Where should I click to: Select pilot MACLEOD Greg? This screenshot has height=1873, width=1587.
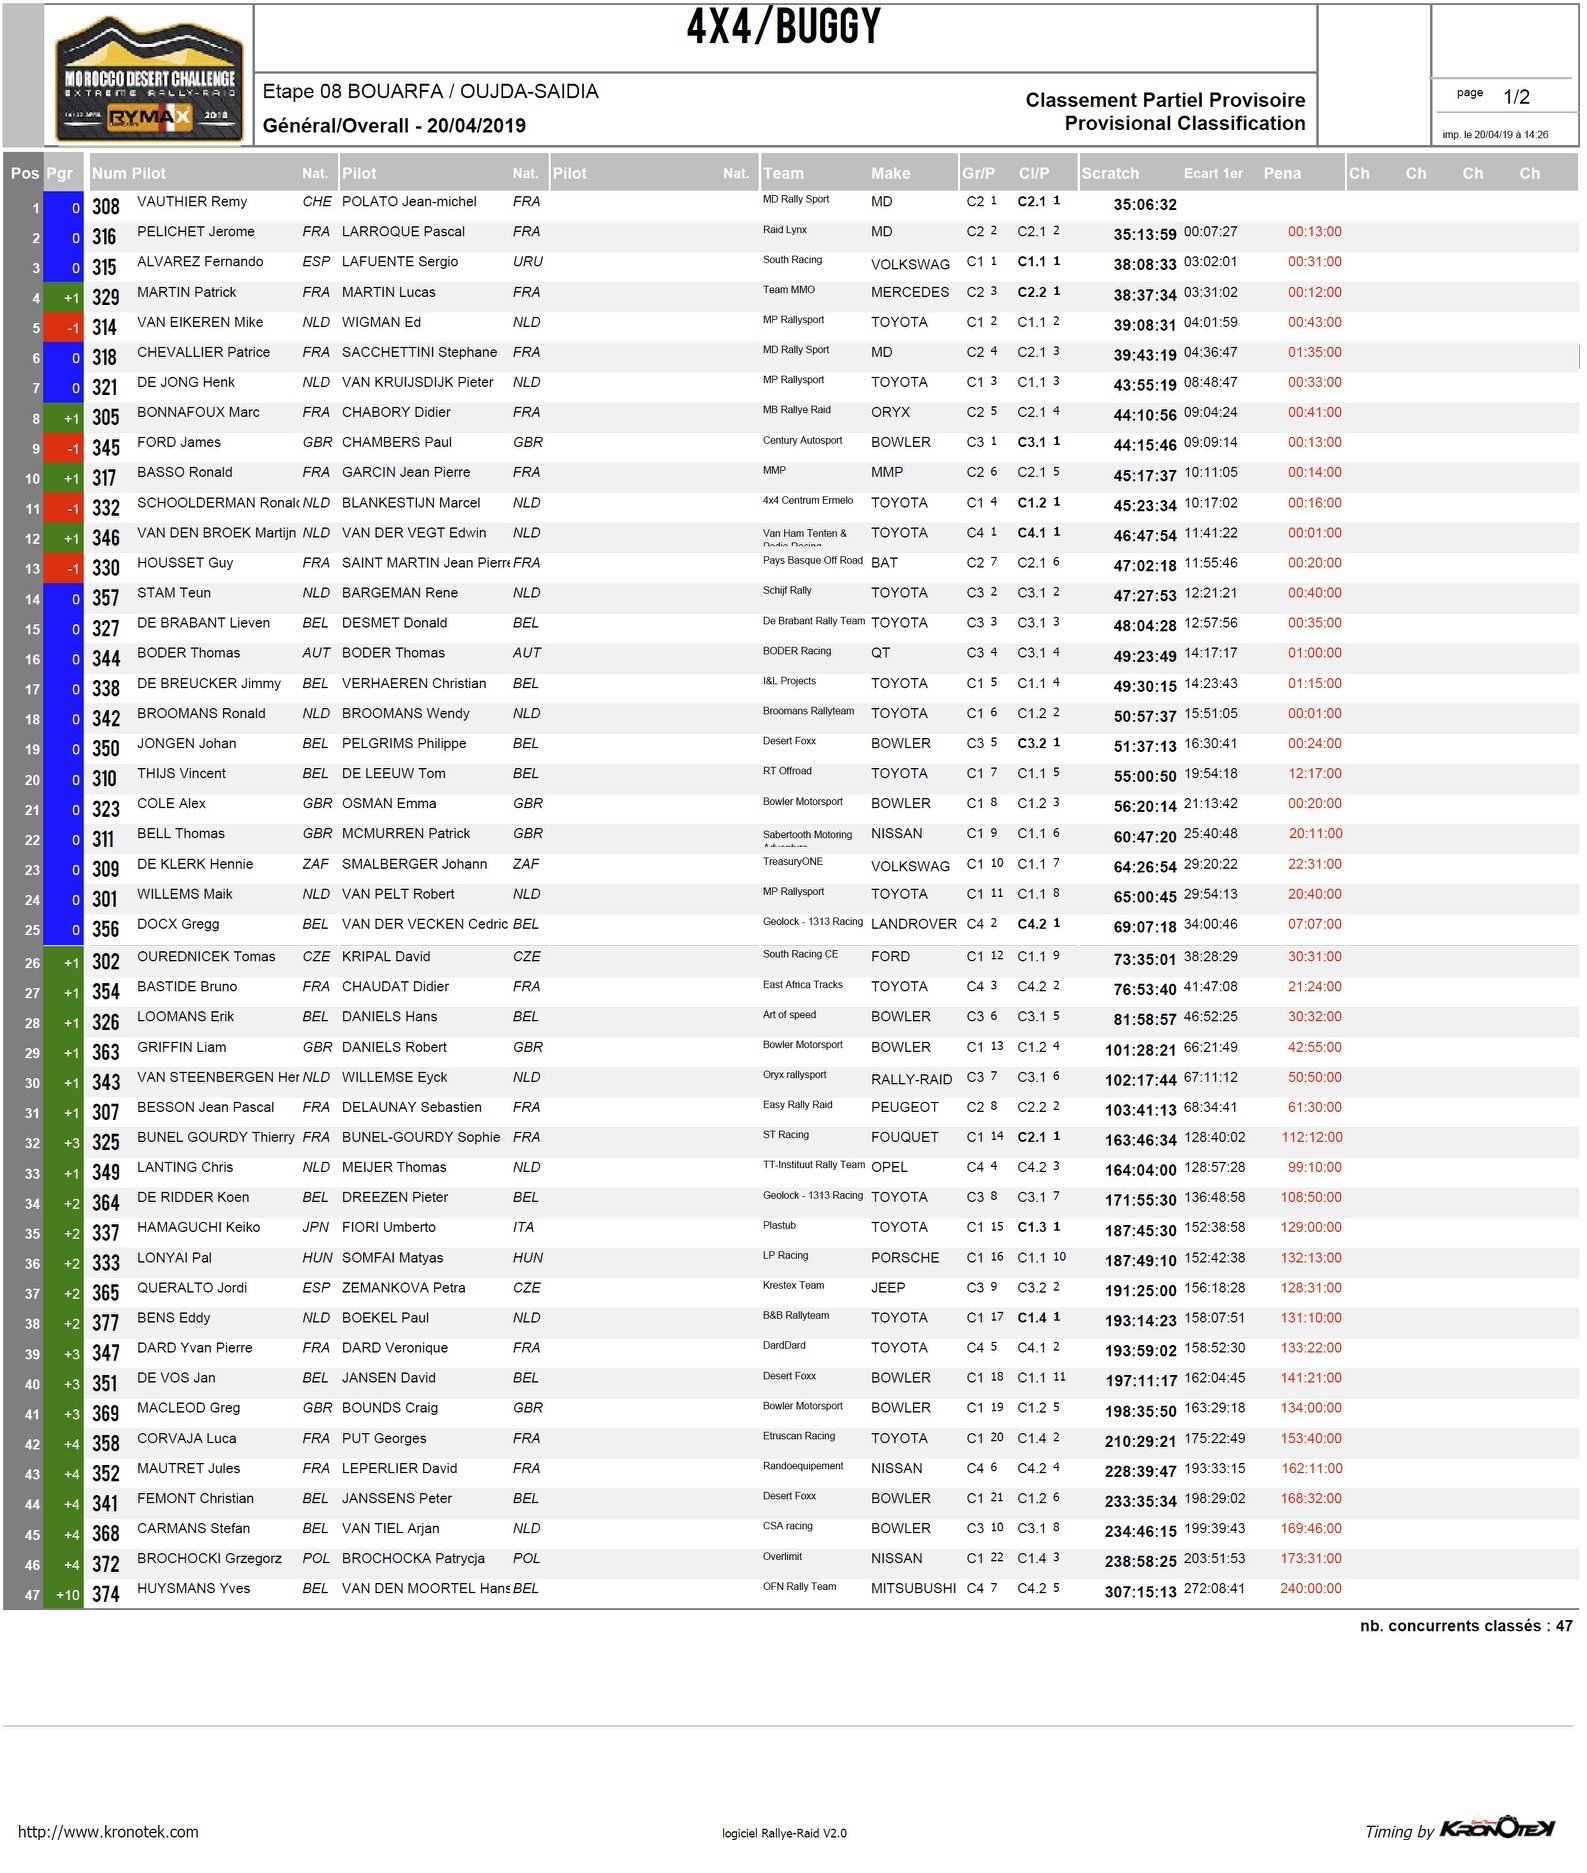pos(188,1408)
